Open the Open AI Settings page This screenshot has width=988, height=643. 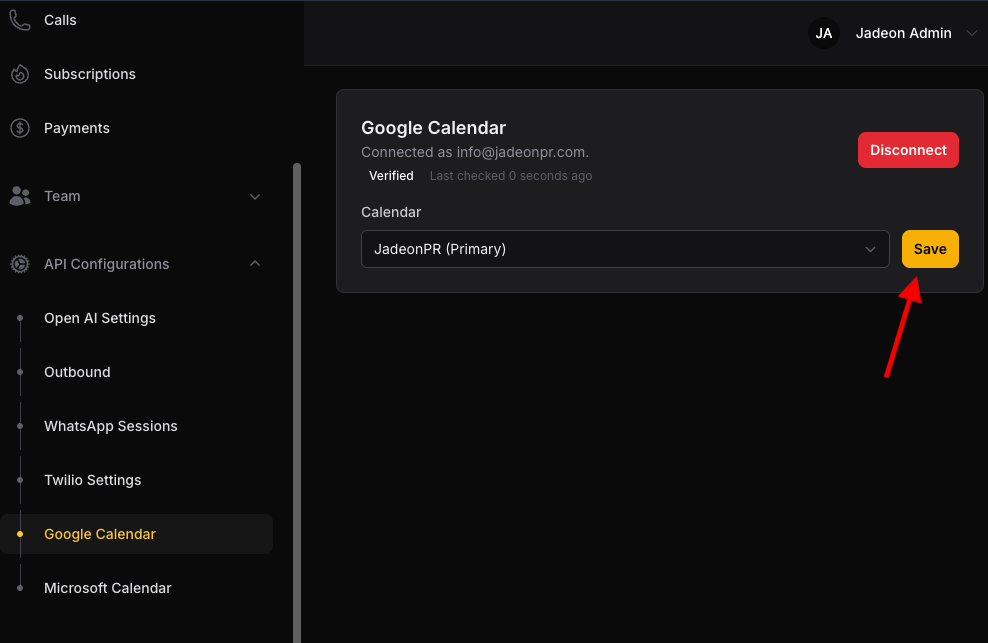coord(100,318)
